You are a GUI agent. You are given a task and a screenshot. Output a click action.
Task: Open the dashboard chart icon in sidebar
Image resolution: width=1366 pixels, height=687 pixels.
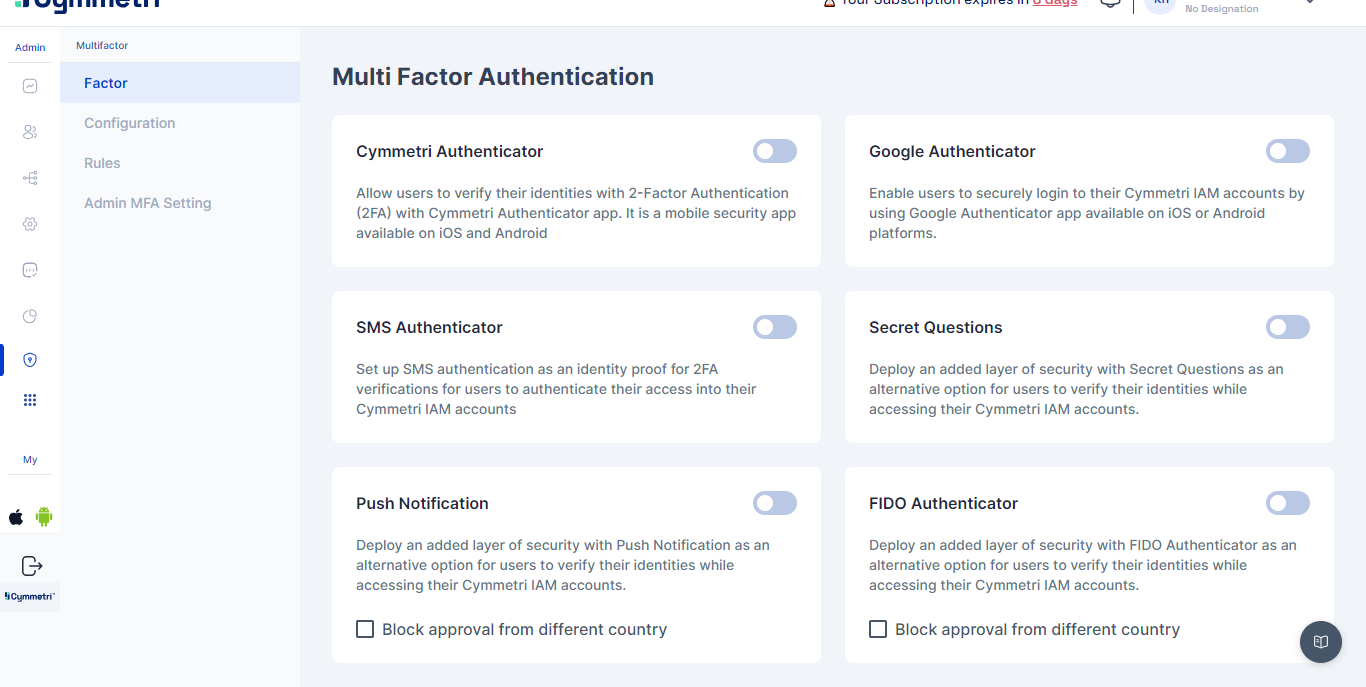(x=30, y=86)
